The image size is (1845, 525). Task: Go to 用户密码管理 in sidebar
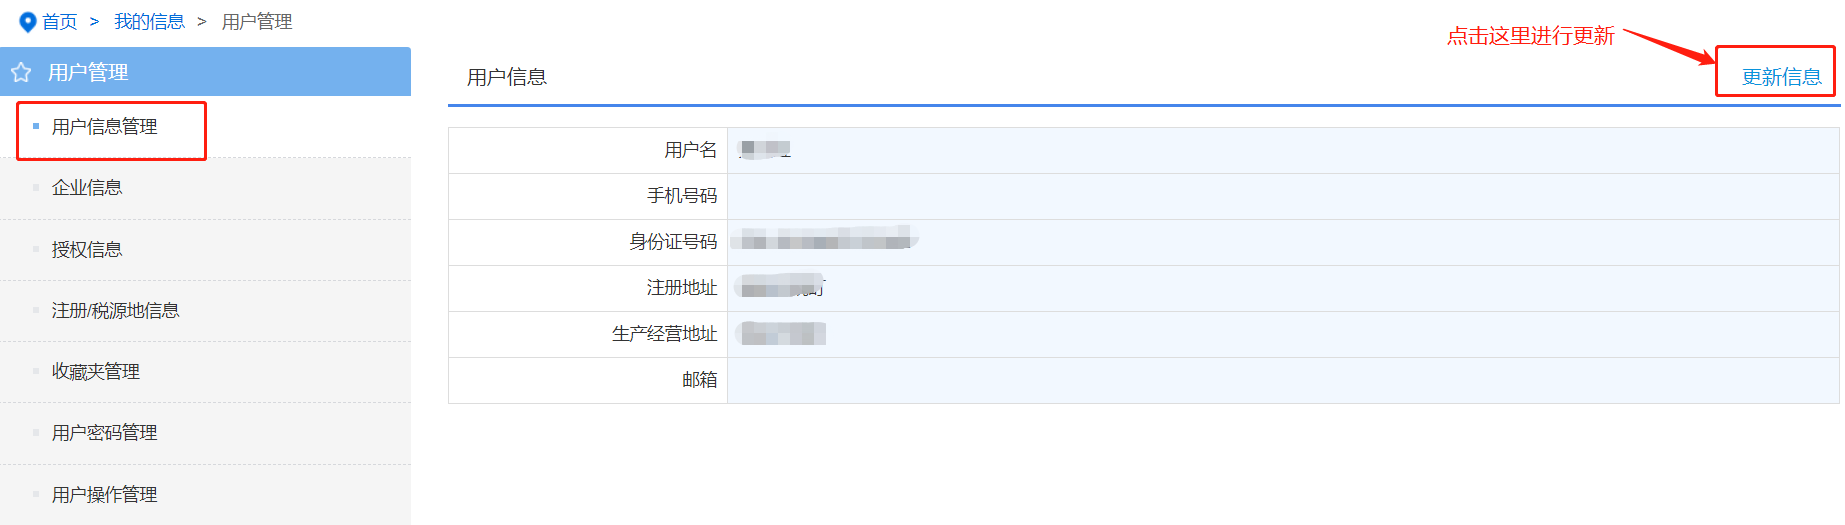[105, 433]
